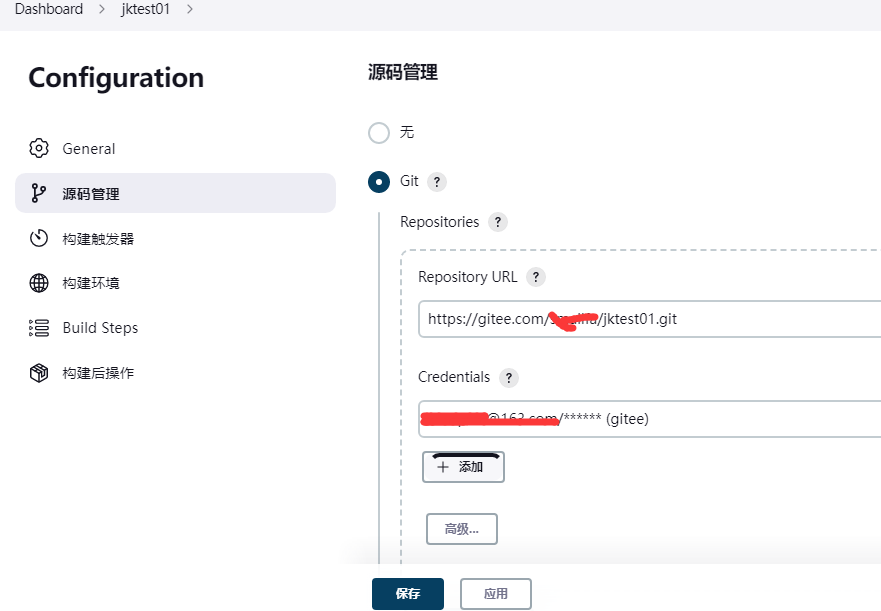This screenshot has height=611, width=881.
Task: Select the Git radio button
Action: (379, 182)
